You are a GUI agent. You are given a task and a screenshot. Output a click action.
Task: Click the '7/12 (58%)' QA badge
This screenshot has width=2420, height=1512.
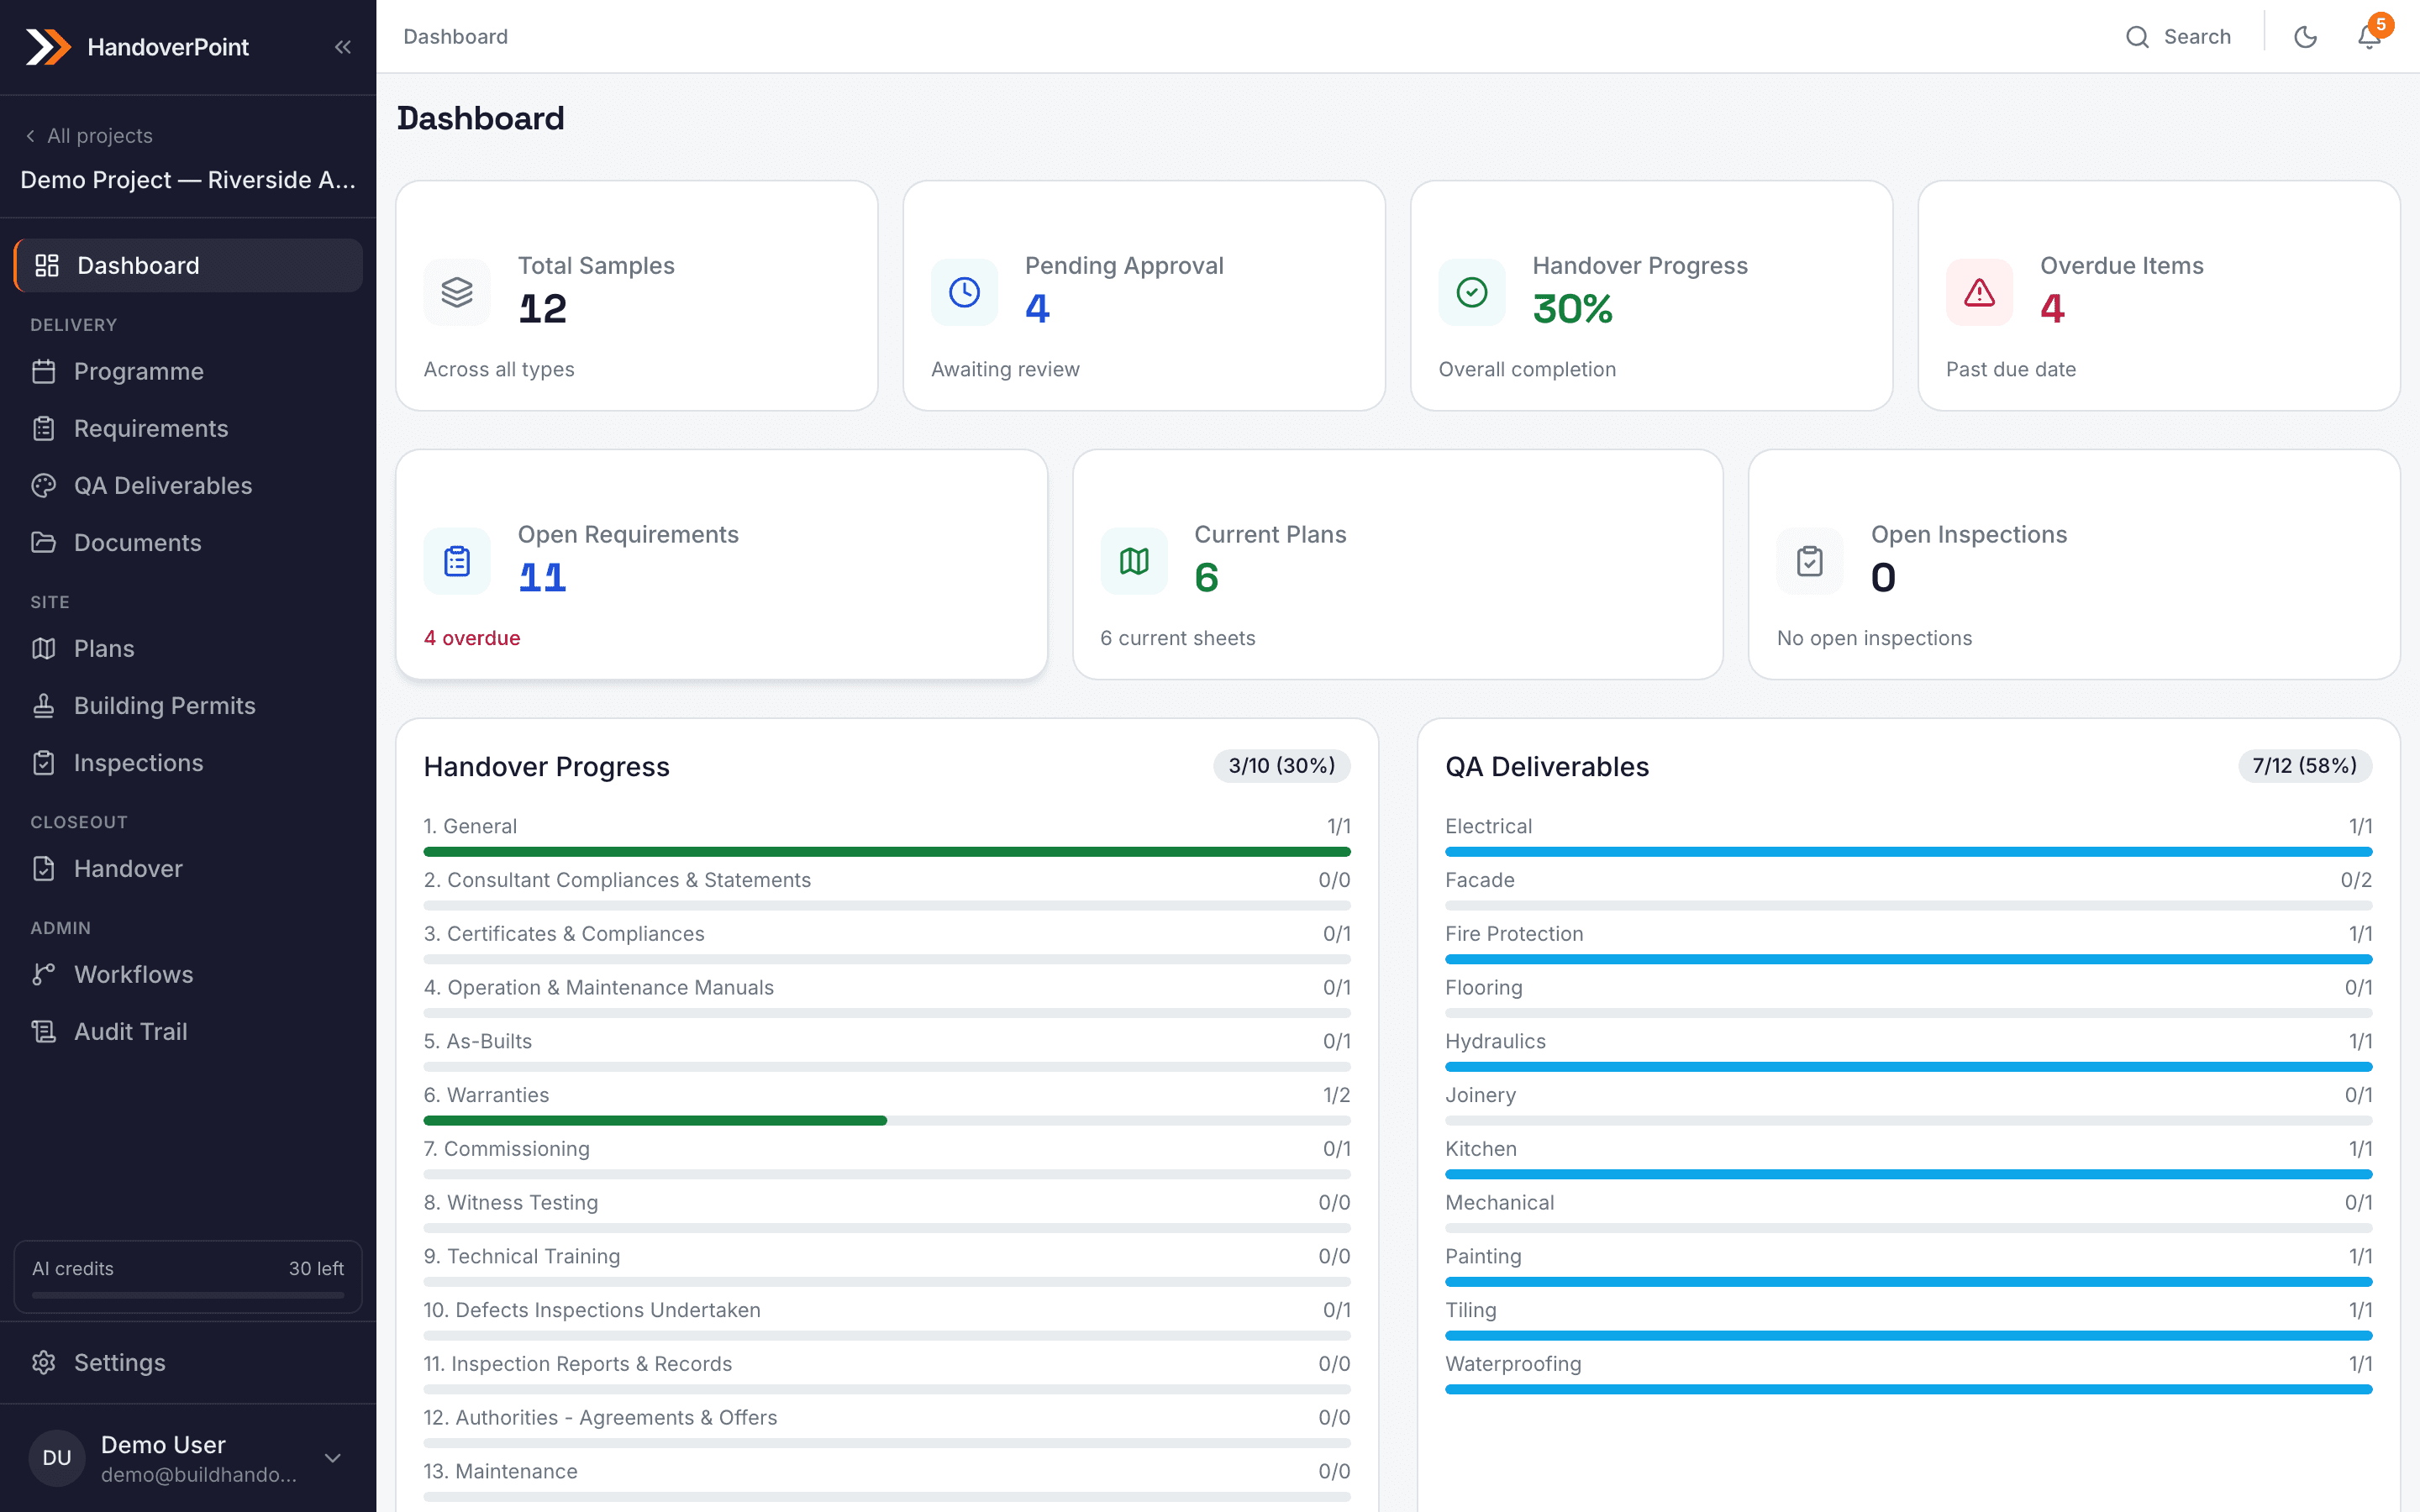[x=2304, y=766]
